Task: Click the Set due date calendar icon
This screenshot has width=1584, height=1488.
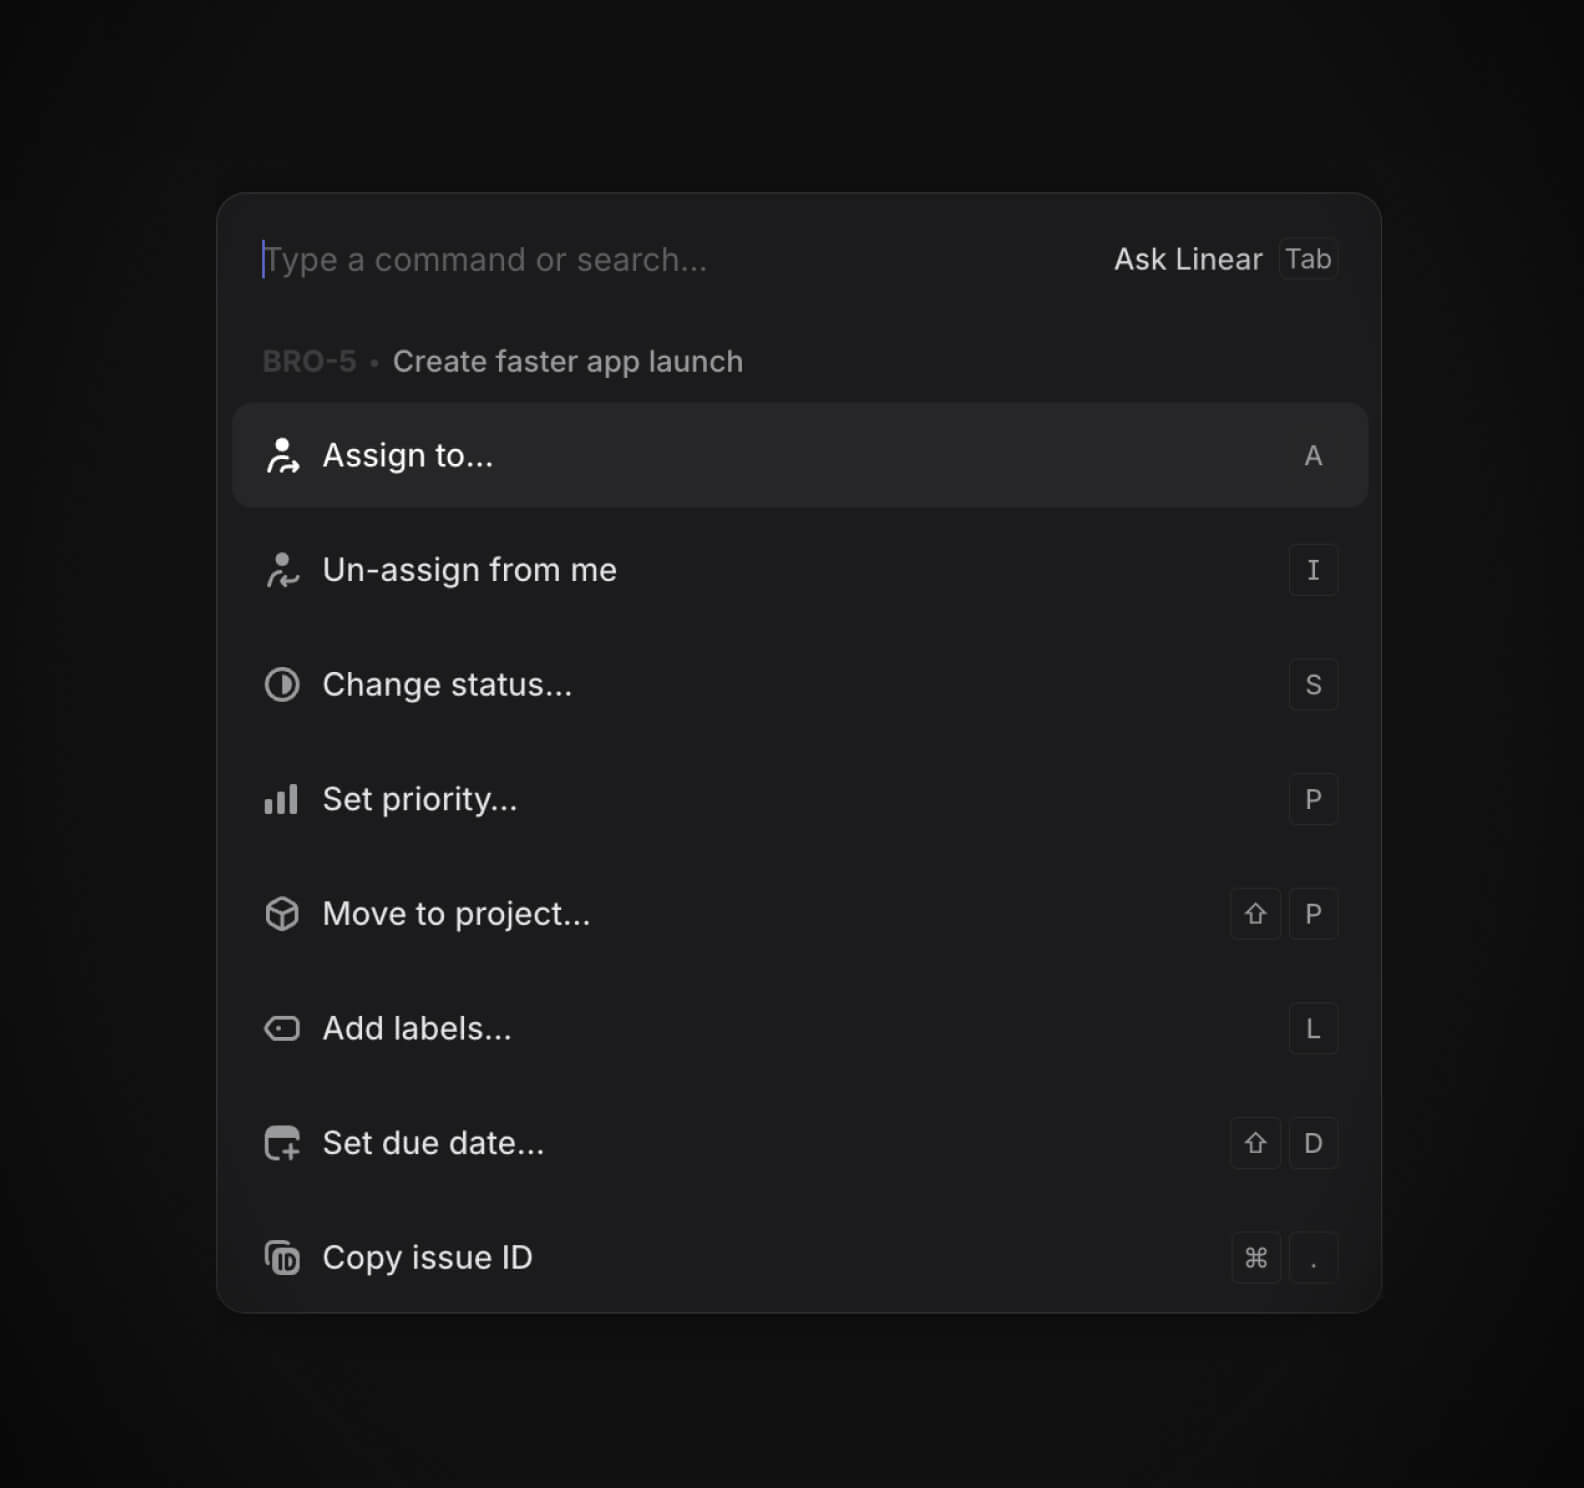Action: click(282, 1143)
